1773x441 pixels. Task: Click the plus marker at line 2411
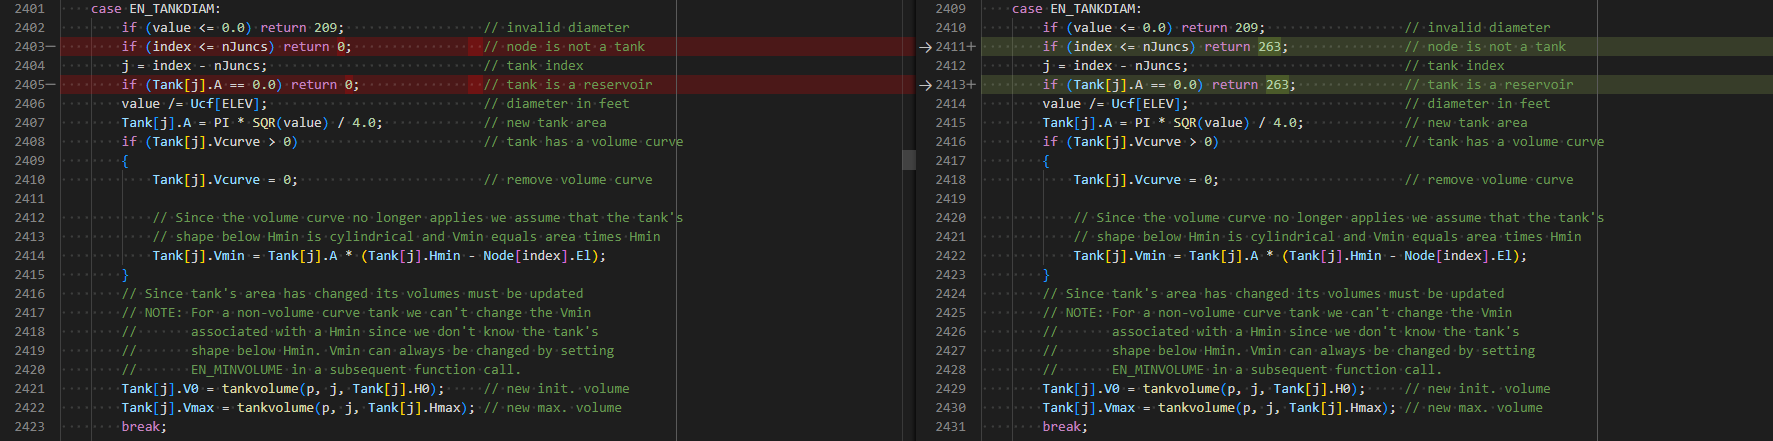coord(971,47)
